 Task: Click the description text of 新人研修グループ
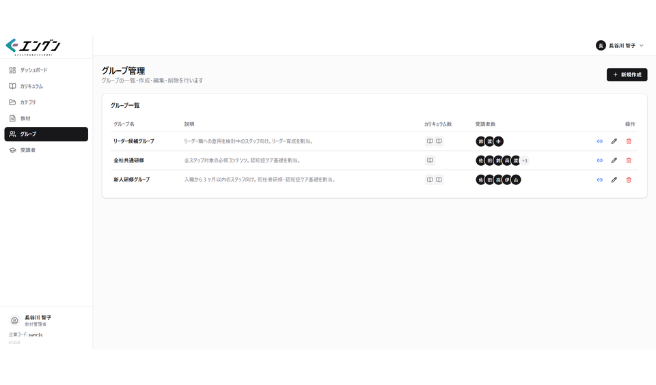tap(259, 180)
